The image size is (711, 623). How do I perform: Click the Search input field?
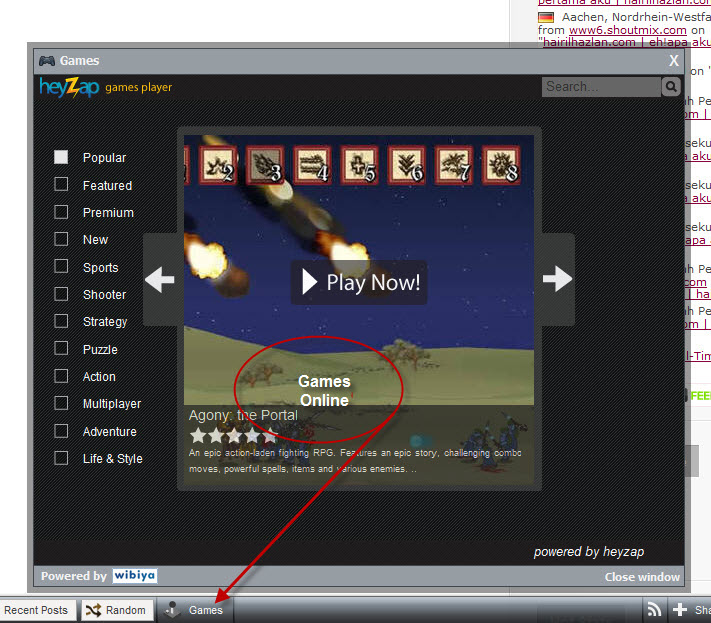pos(601,87)
